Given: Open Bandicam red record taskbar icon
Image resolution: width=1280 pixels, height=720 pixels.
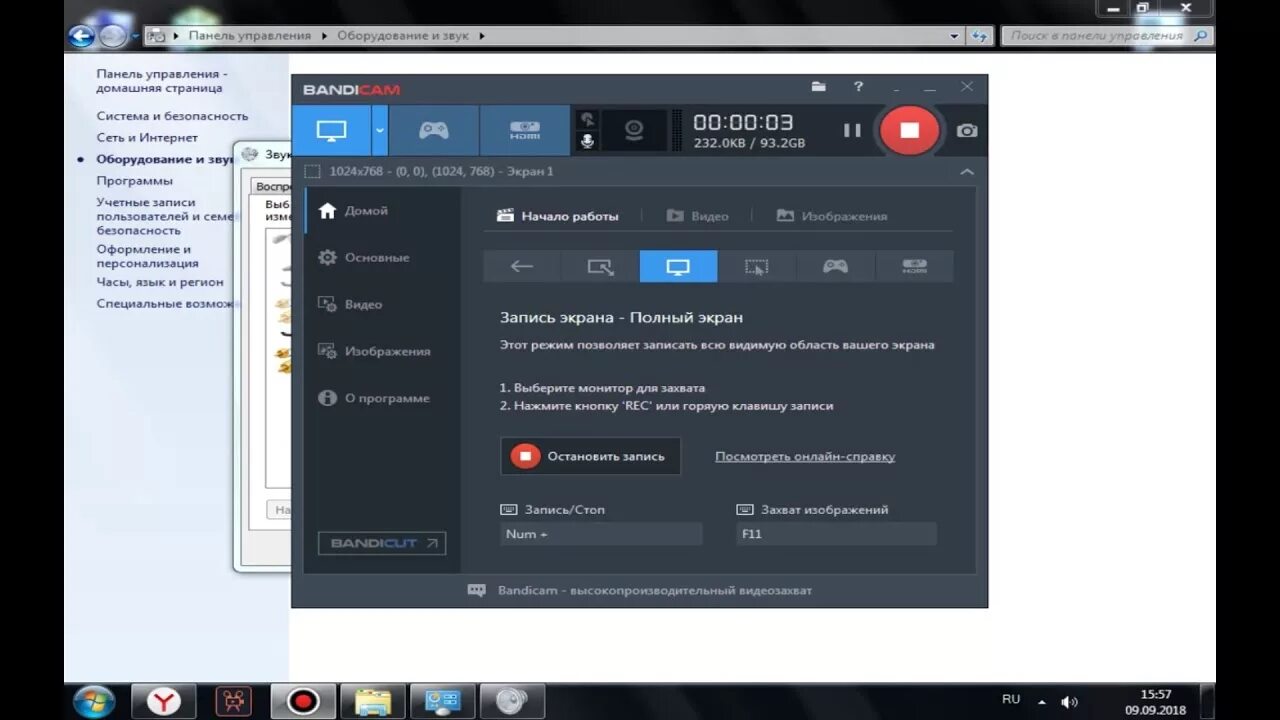Looking at the screenshot, I should (302, 701).
